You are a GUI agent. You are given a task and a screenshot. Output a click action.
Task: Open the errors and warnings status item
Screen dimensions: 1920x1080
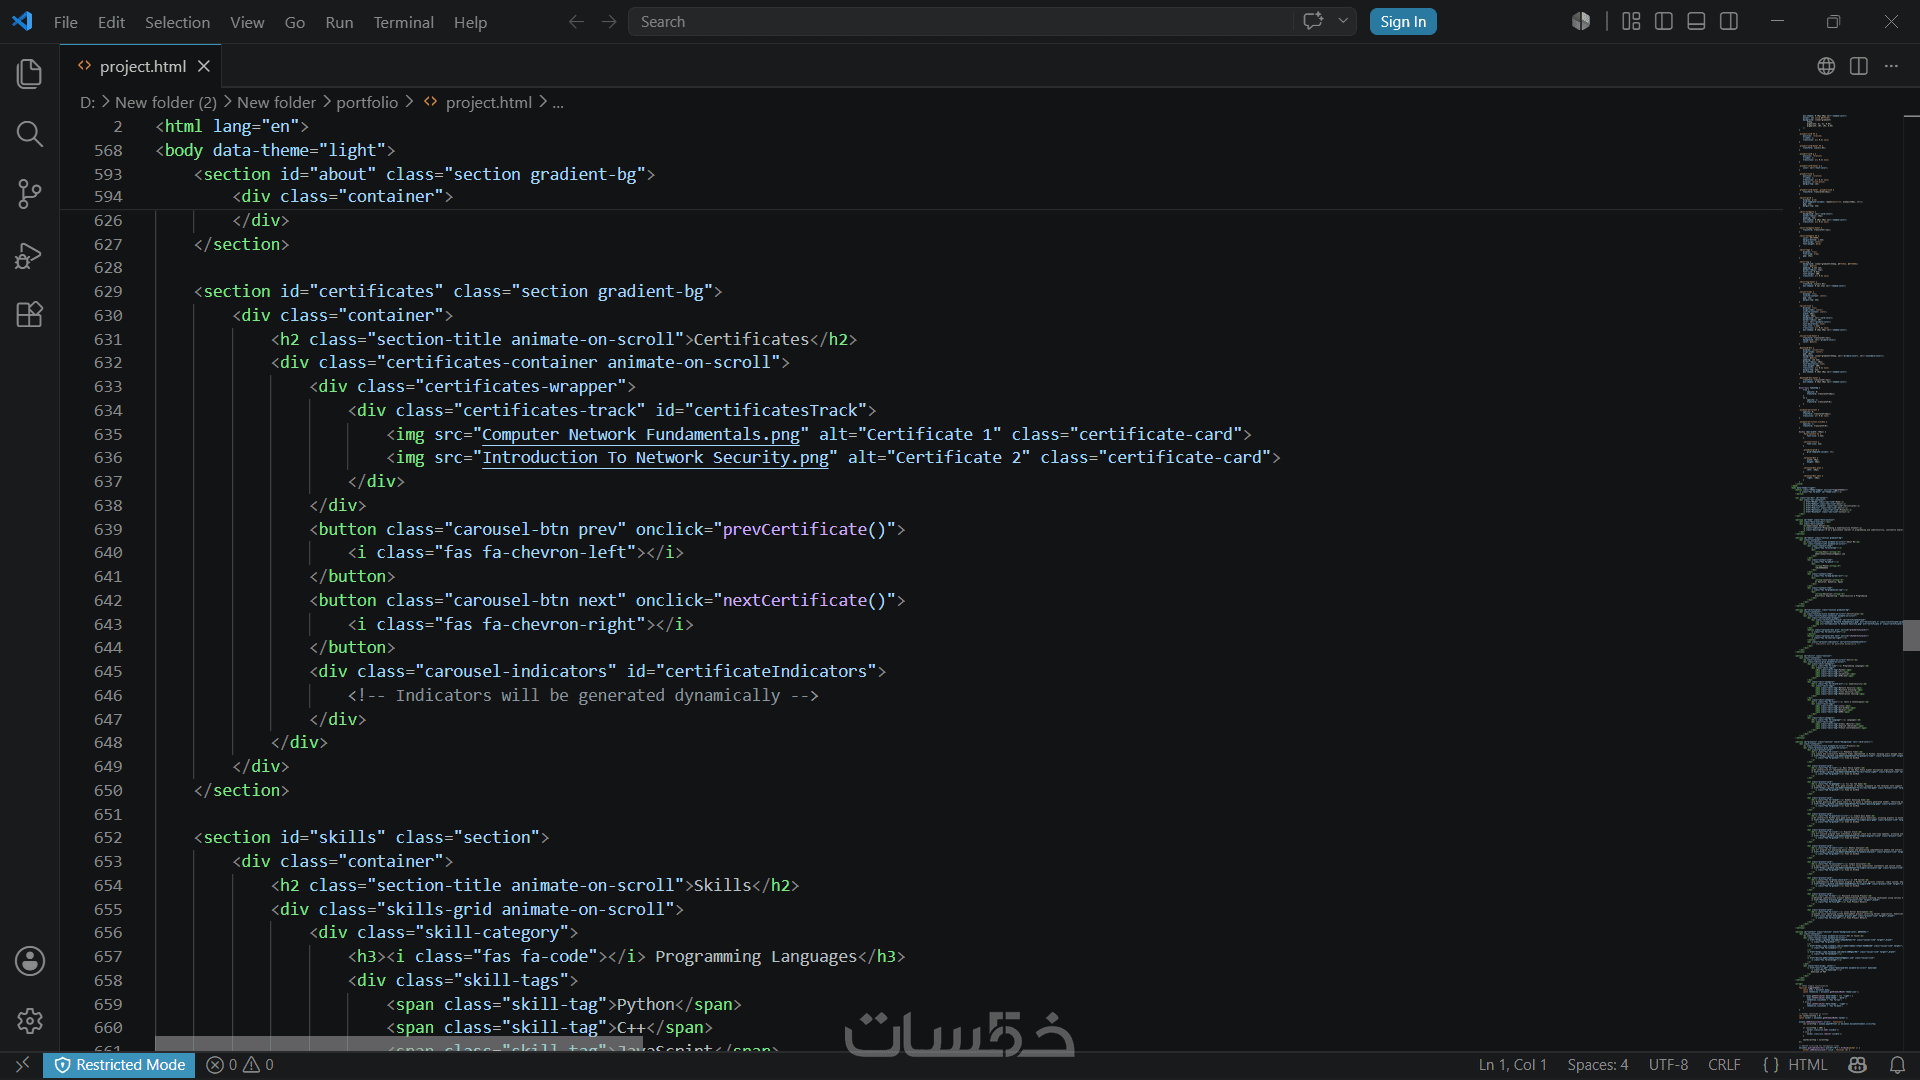click(x=240, y=1065)
